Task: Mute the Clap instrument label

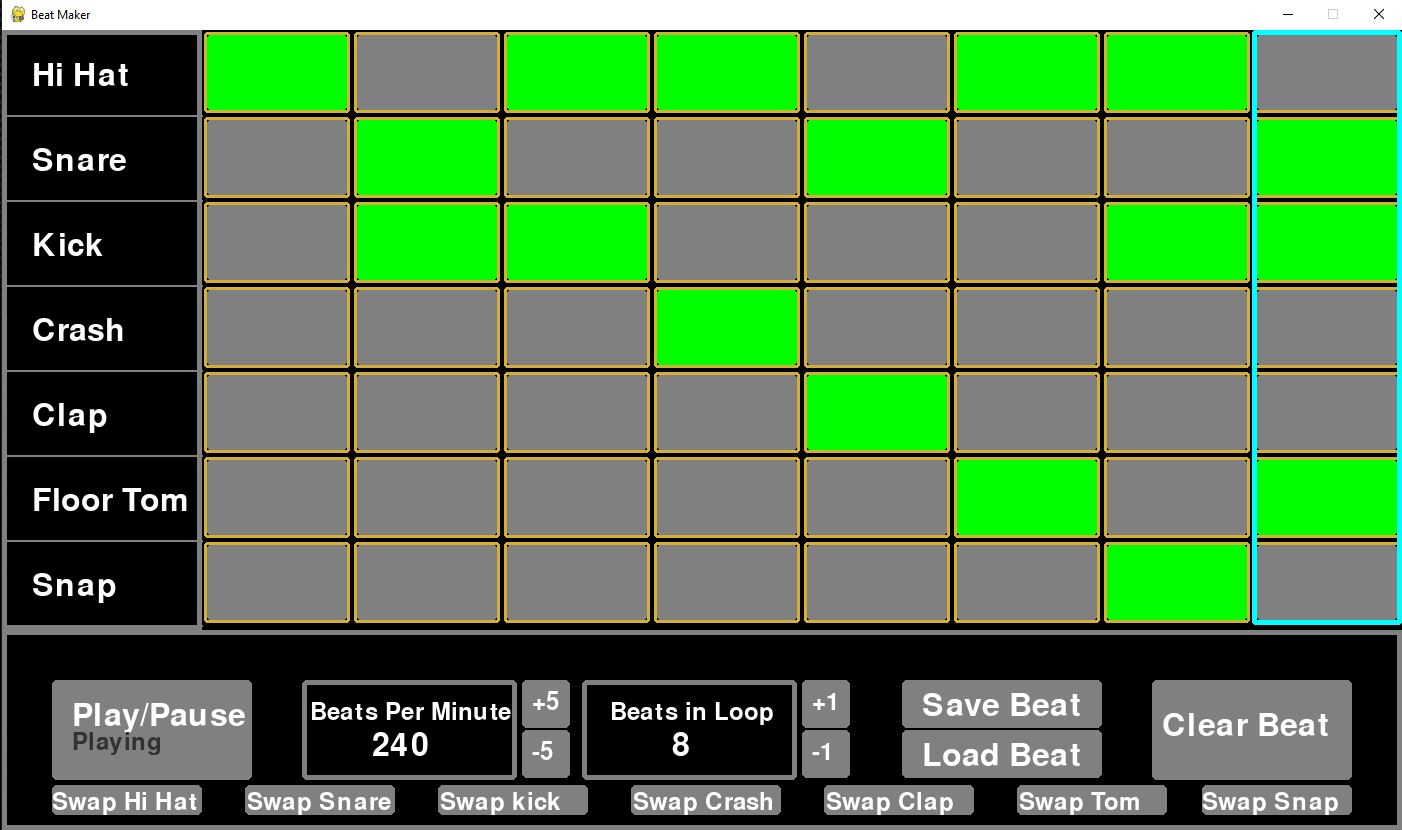Action: click(x=102, y=415)
